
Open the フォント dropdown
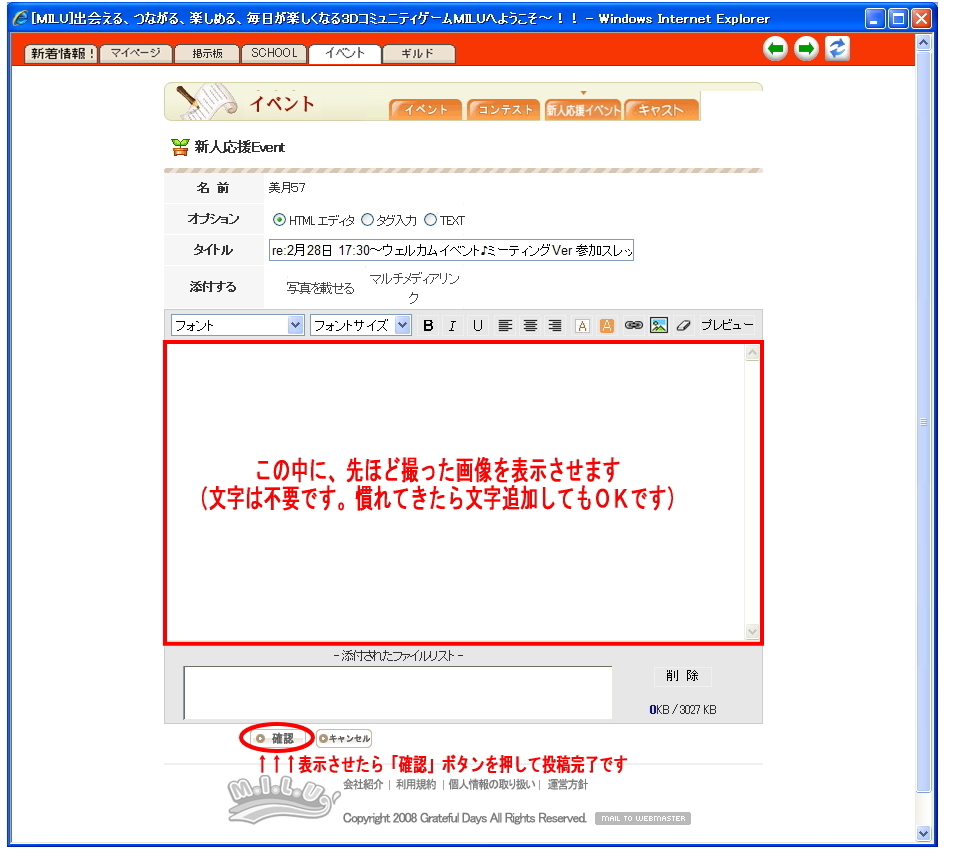click(x=237, y=325)
